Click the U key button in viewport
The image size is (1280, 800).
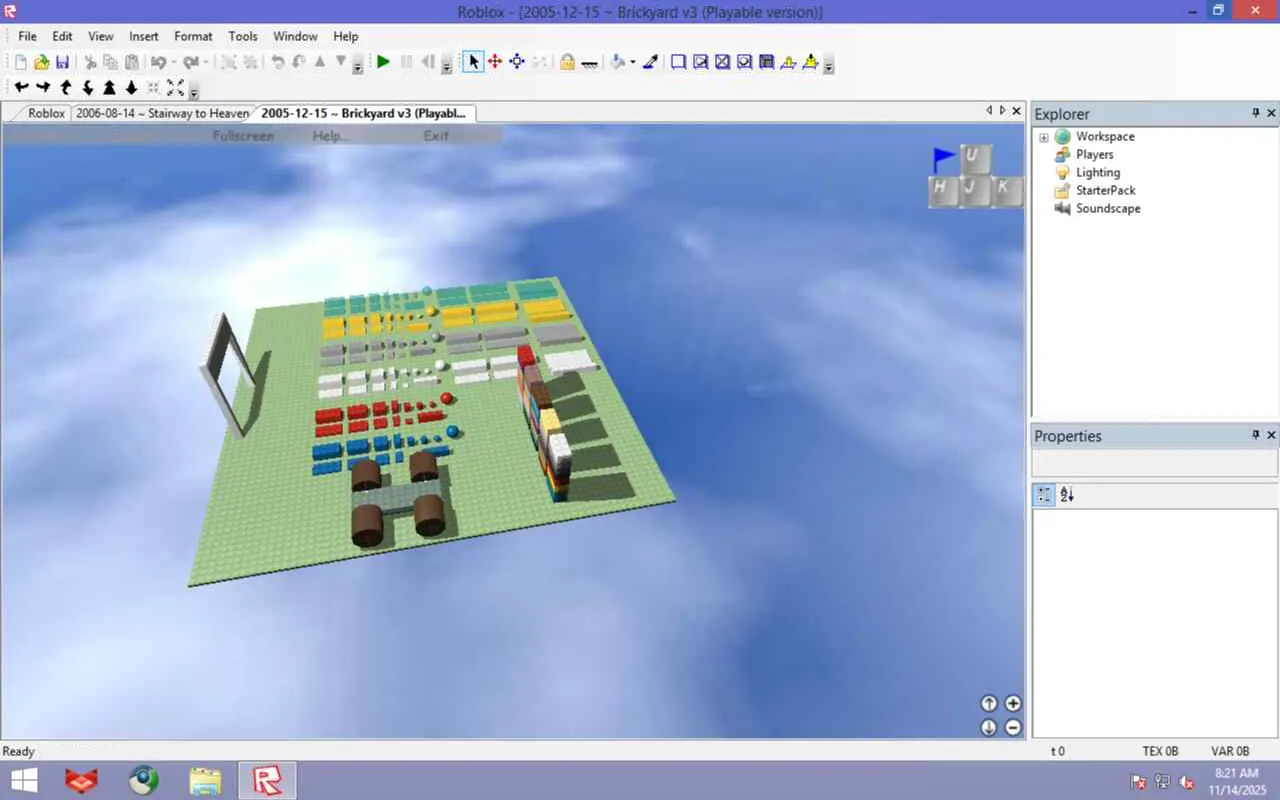point(976,160)
